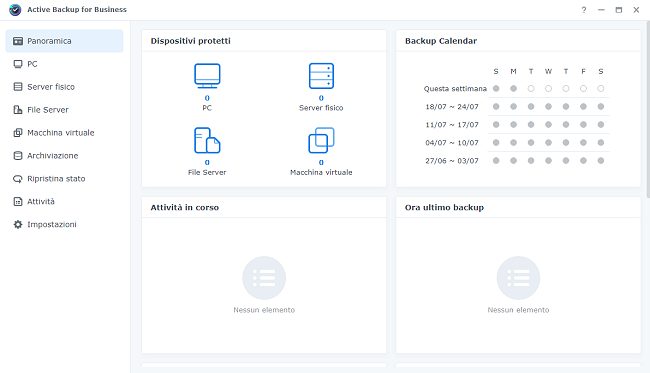Click Saturday dot for Questa settimana
This screenshot has width=650, height=373.
(601, 88)
